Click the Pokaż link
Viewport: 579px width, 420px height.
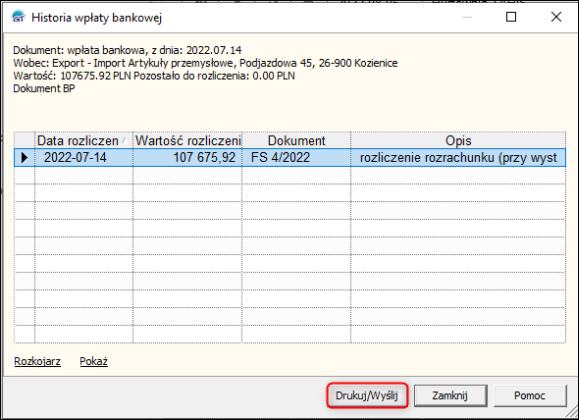(94, 361)
